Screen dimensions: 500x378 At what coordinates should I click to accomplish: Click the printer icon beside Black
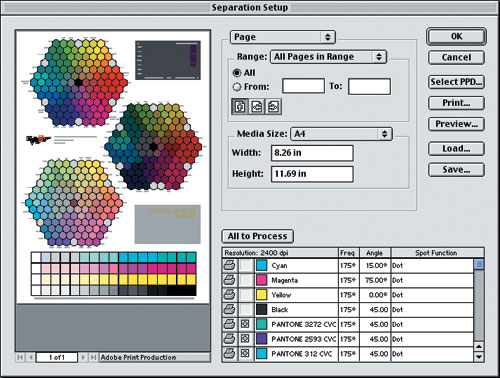tap(229, 309)
